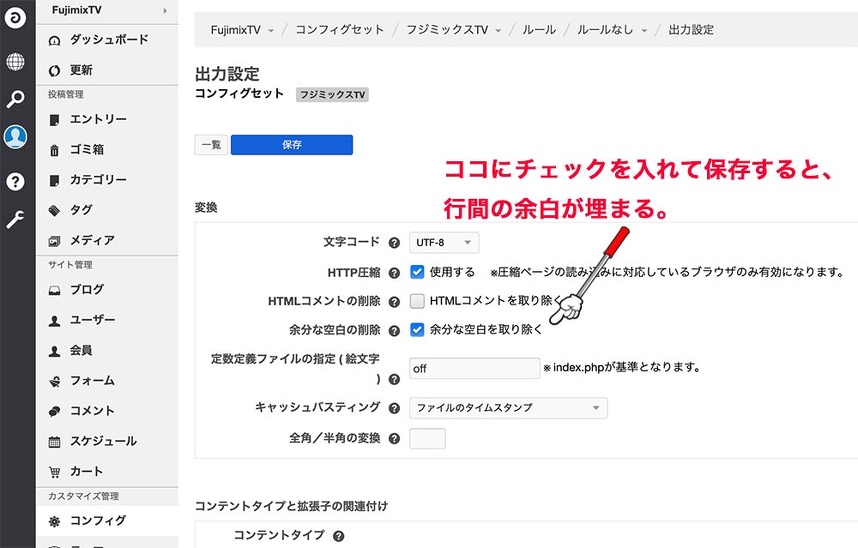This screenshot has width=858, height=548.
Task: Open search with the magnifier icon
Action: pos(16,99)
